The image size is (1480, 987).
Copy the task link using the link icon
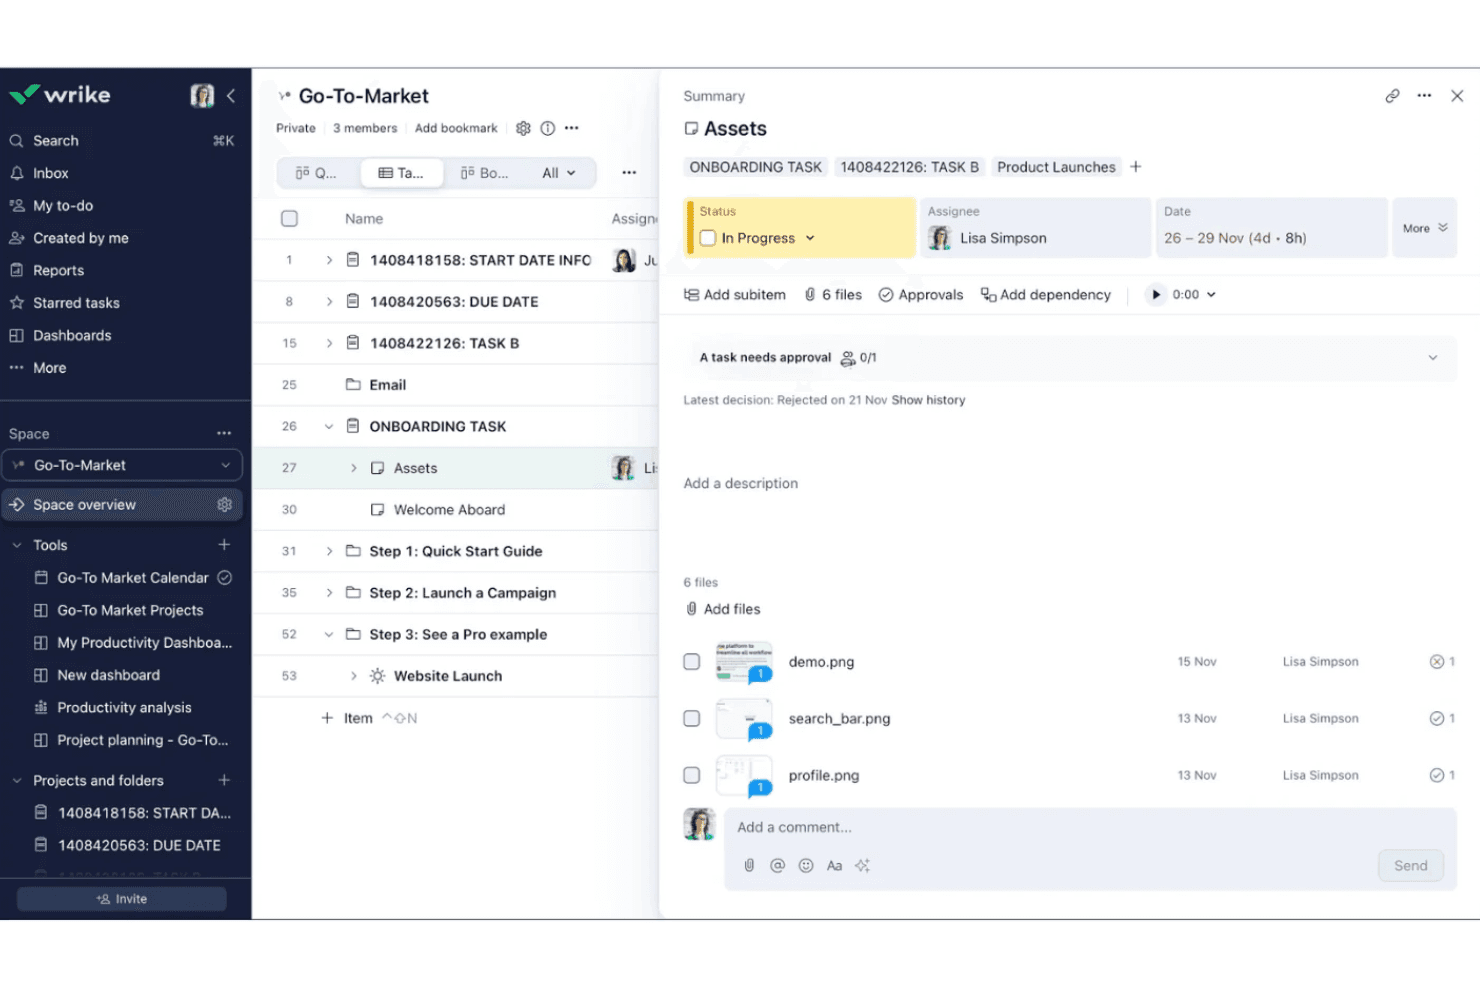[x=1392, y=96]
